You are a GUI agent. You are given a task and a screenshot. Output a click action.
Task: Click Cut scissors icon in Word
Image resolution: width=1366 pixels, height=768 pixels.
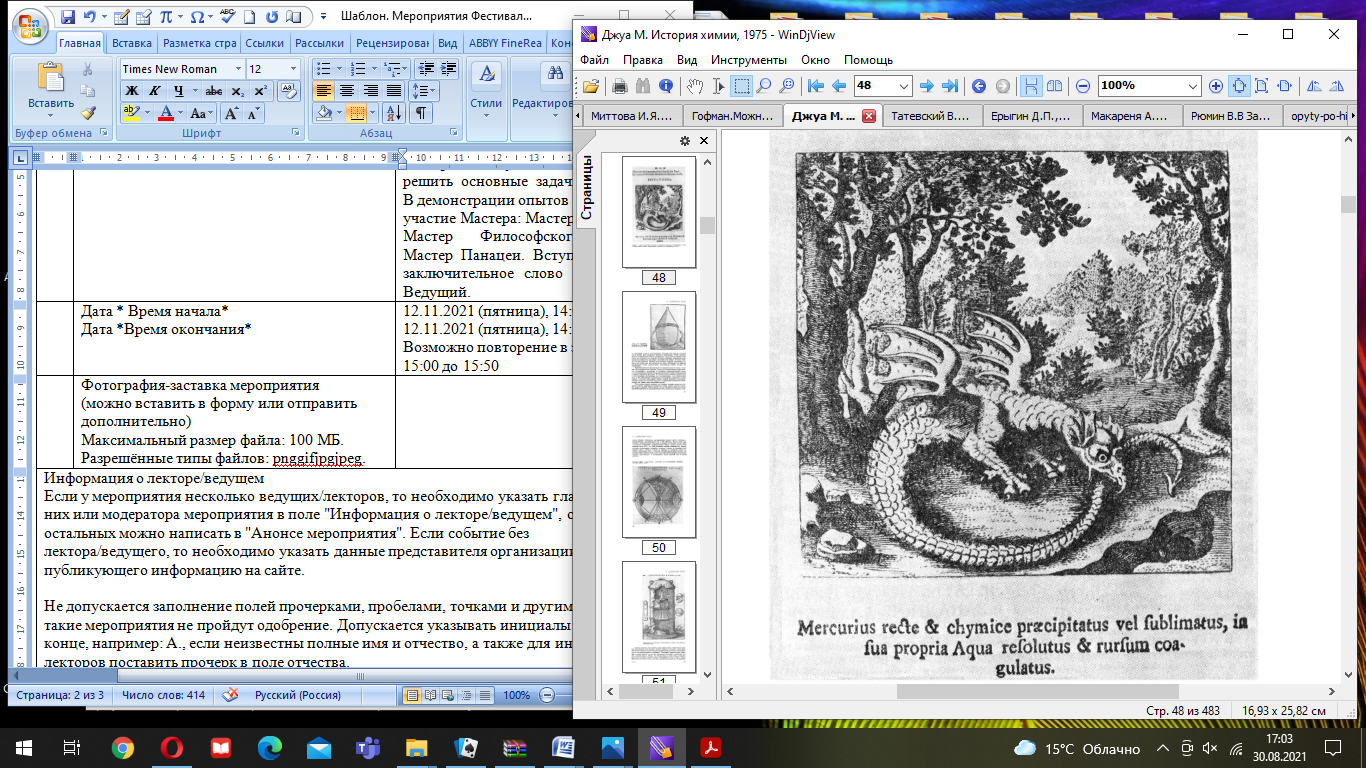(x=87, y=69)
